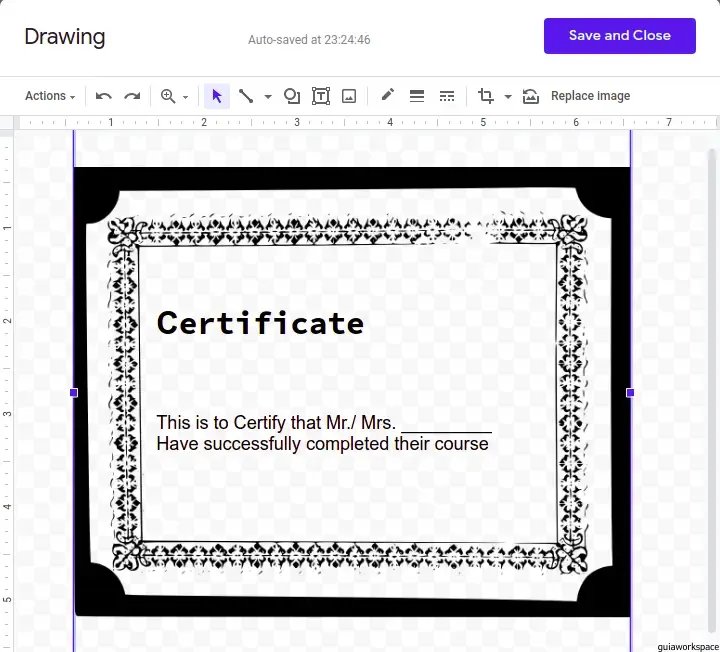Open the border dash style options
This screenshot has width=720, height=652.
[447, 96]
